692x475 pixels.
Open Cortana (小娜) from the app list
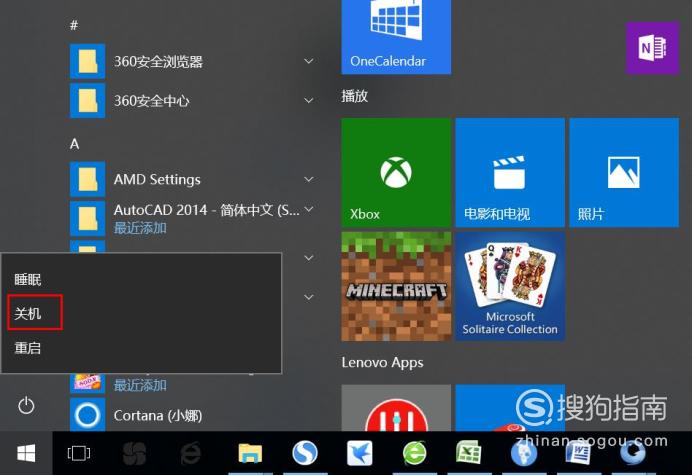(x=137, y=415)
